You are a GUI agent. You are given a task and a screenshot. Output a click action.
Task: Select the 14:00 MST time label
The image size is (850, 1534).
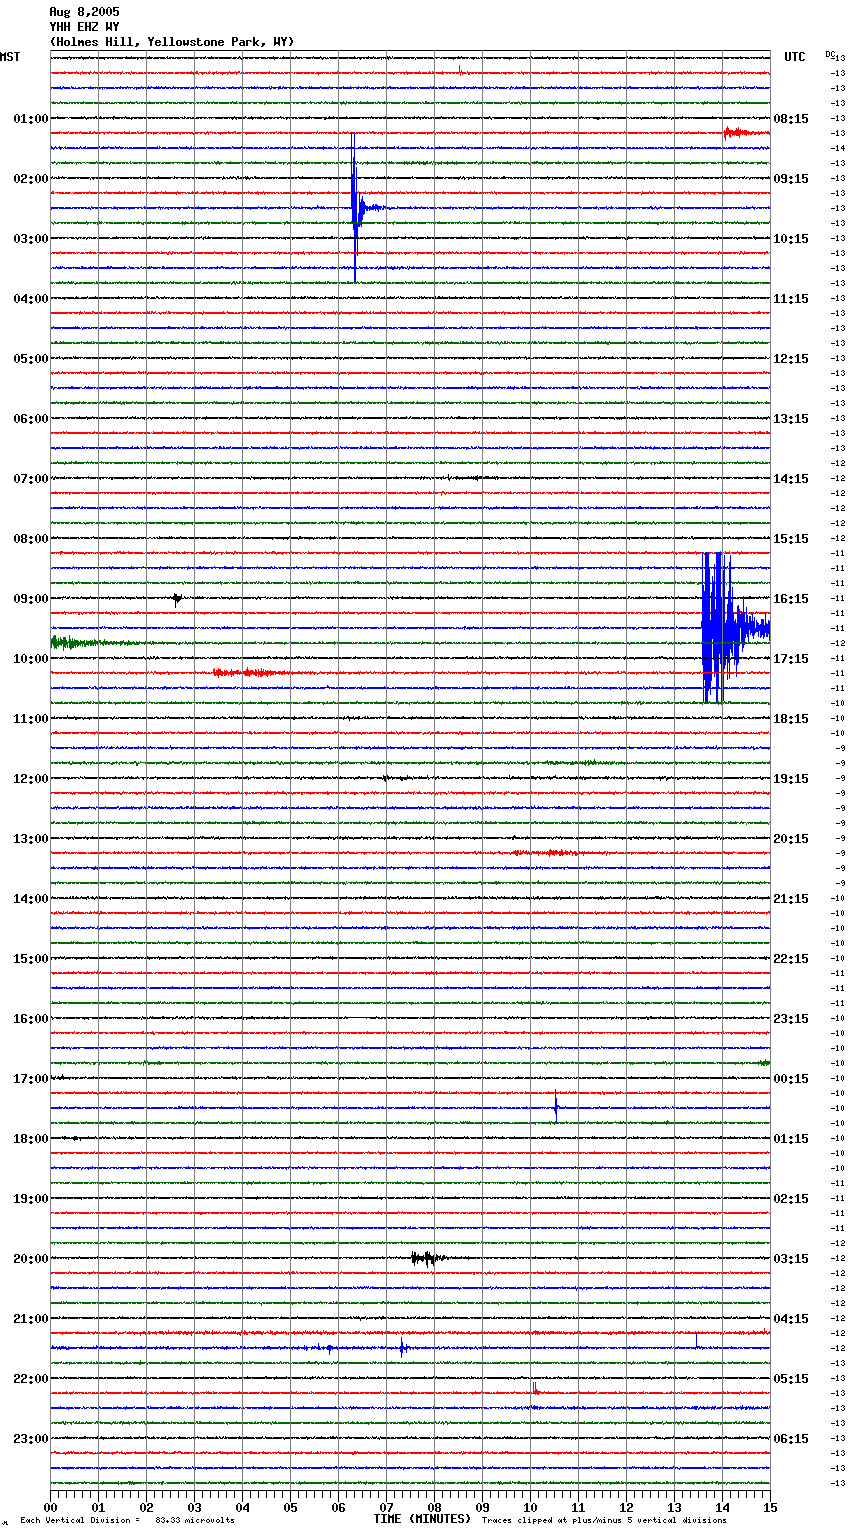click(31, 899)
